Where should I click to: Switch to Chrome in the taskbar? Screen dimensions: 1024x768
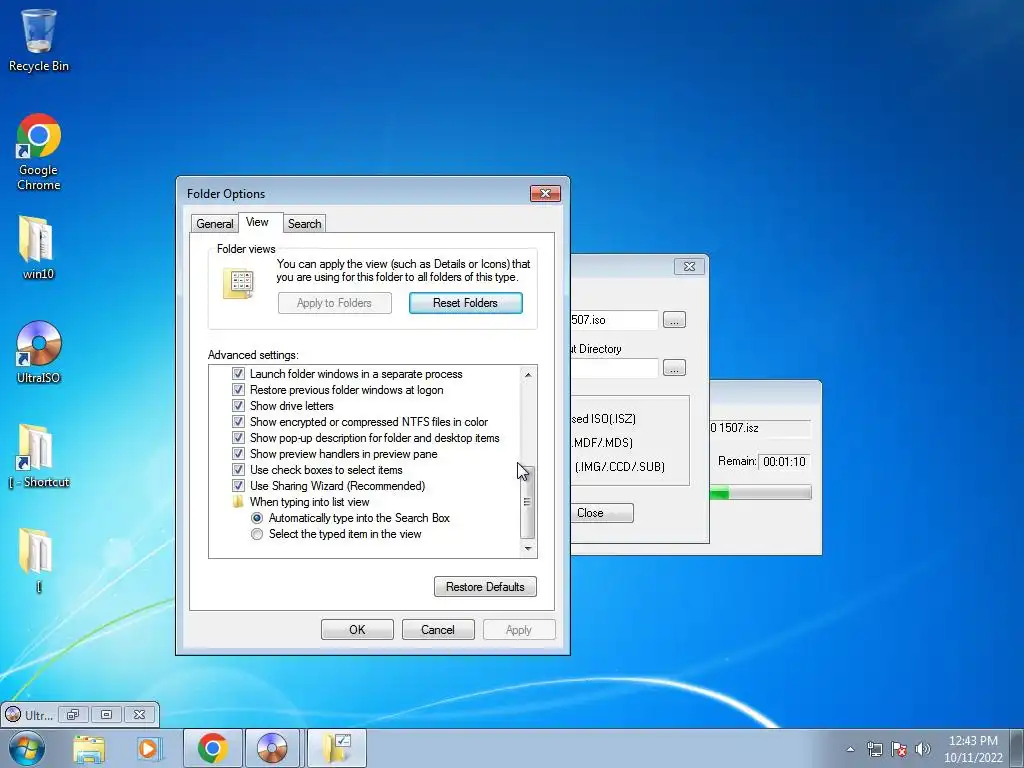(x=213, y=748)
